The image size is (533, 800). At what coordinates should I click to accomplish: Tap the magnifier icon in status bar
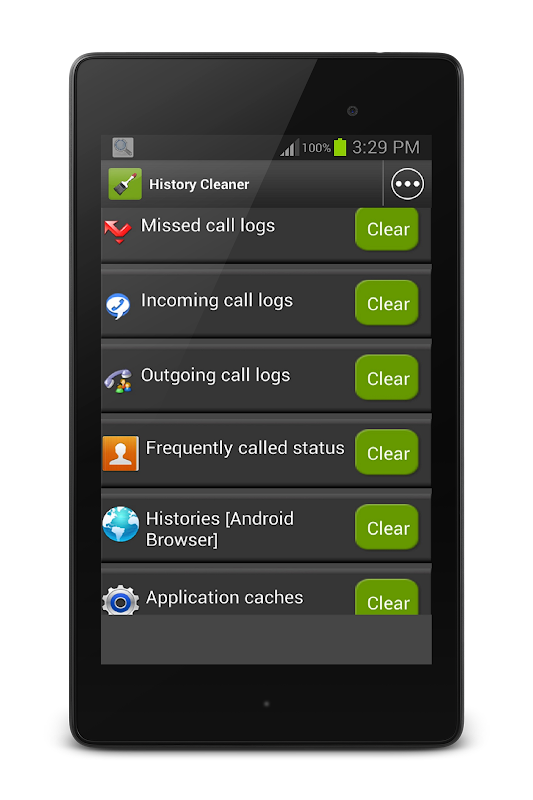coord(123,147)
